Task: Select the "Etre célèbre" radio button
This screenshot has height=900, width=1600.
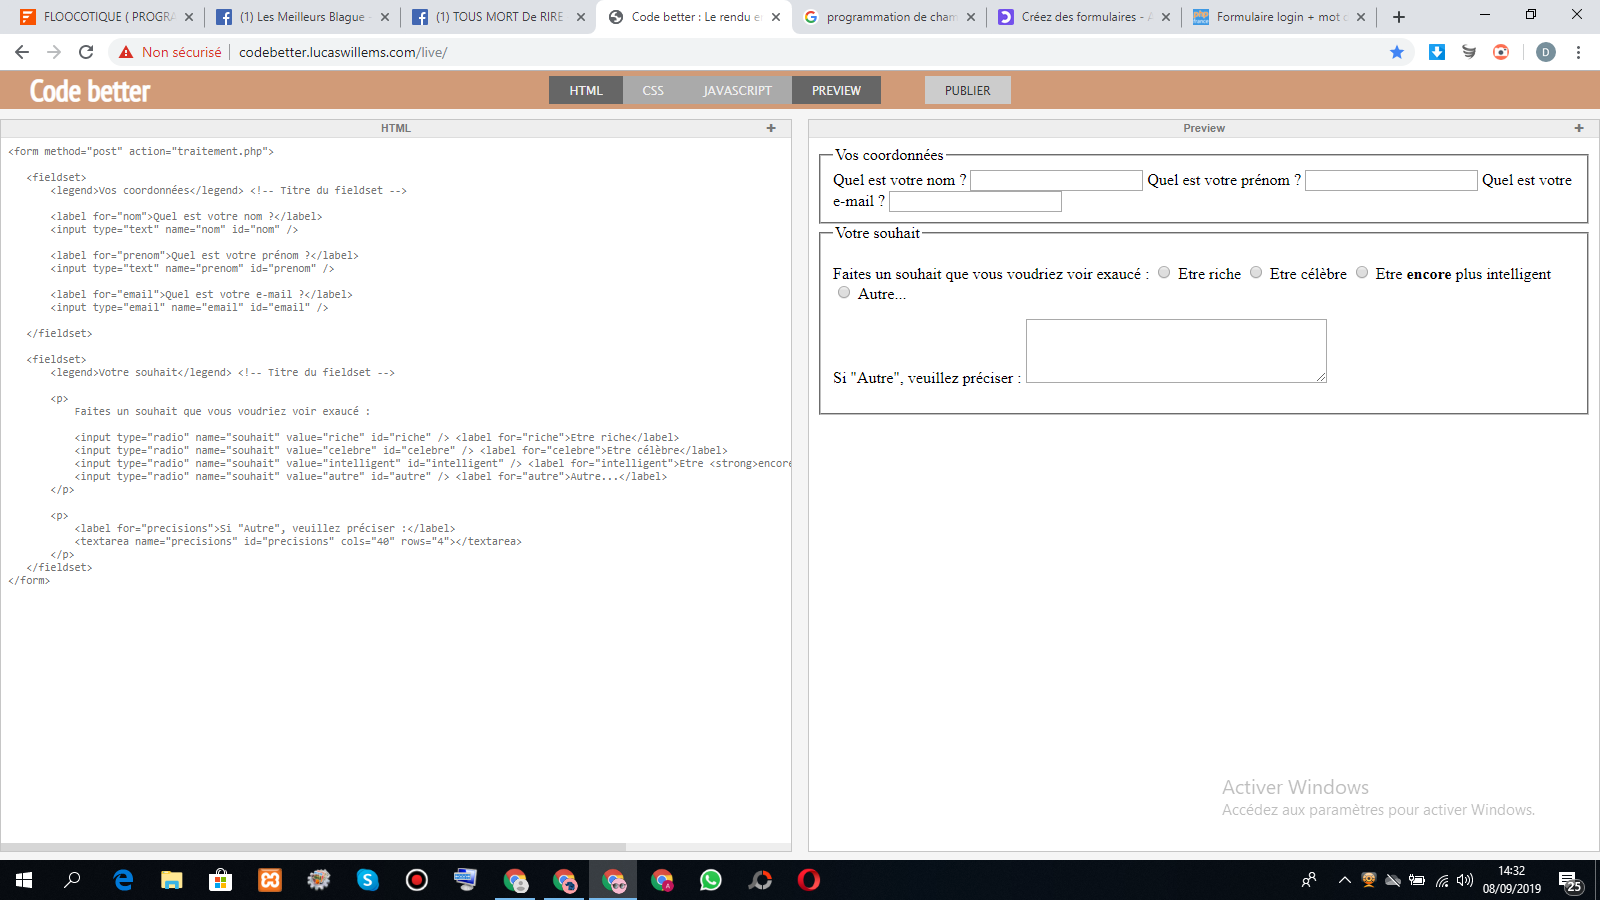Action: pyautogui.click(x=1256, y=273)
